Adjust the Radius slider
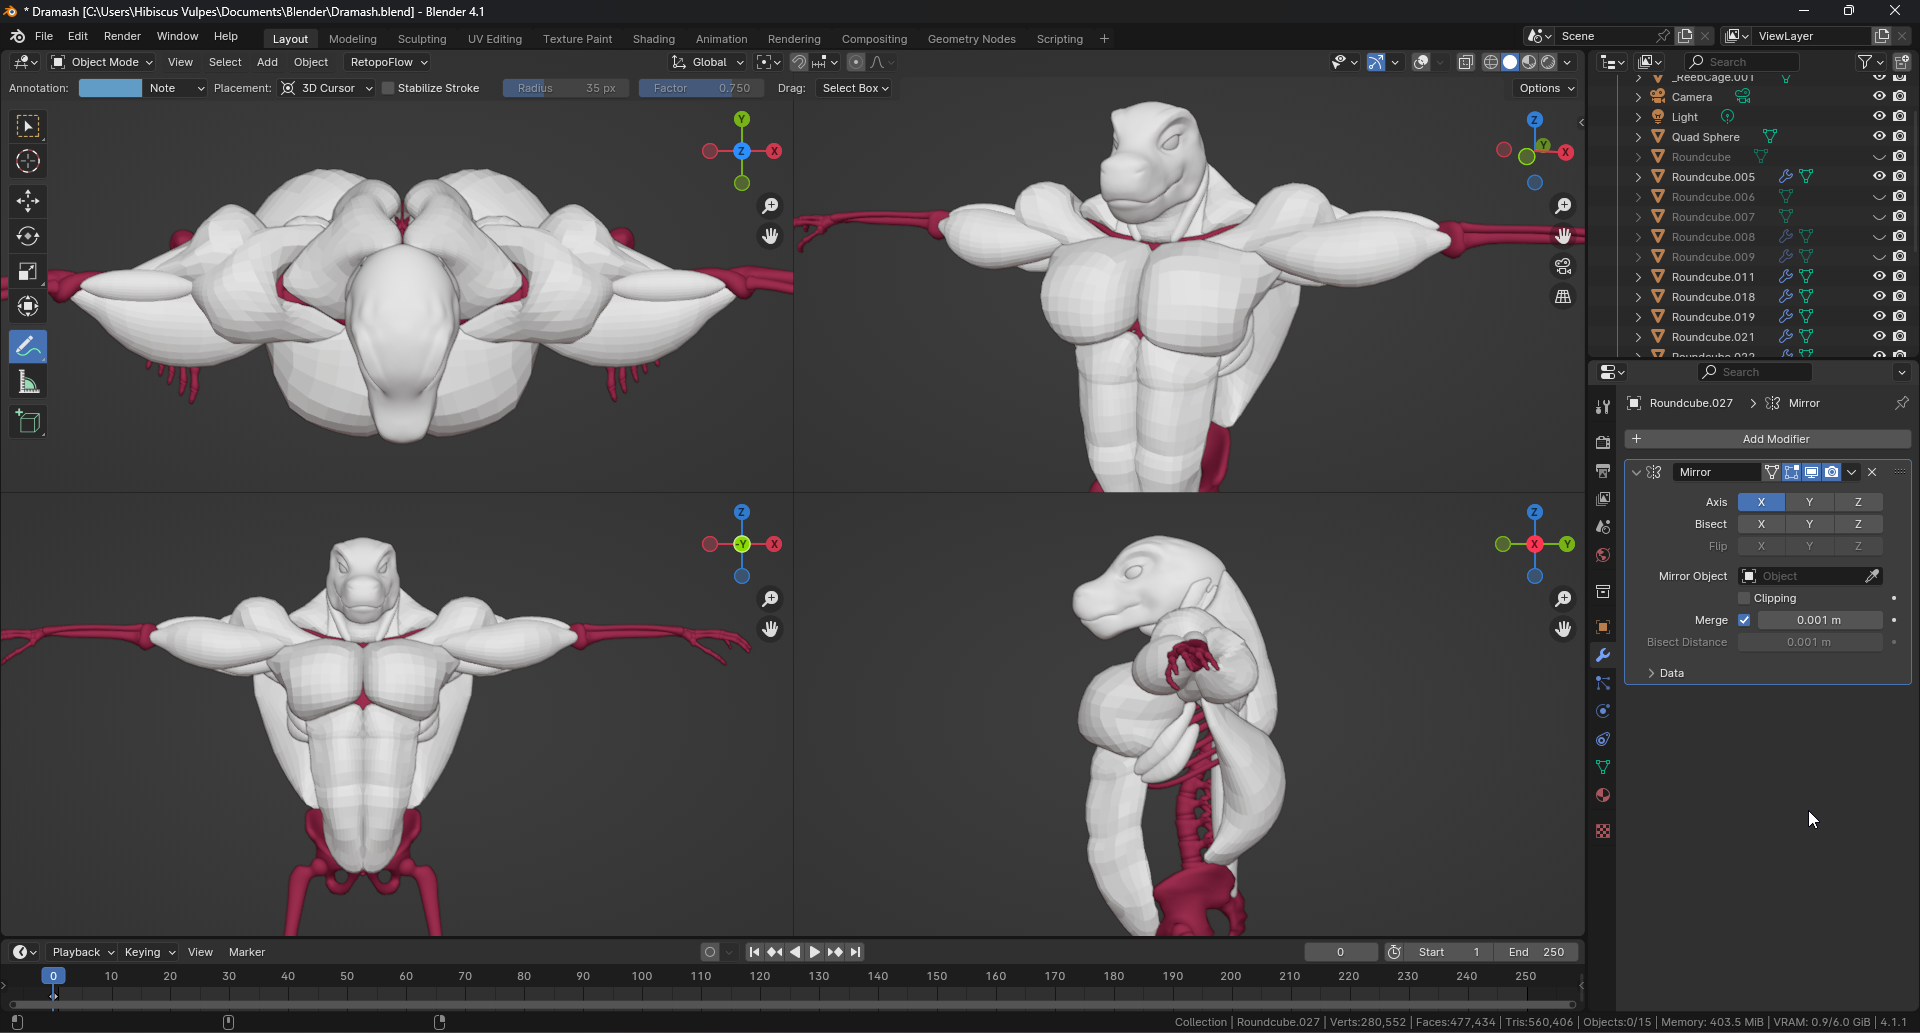The height and width of the screenshot is (1033, 1920). (566, 88)
